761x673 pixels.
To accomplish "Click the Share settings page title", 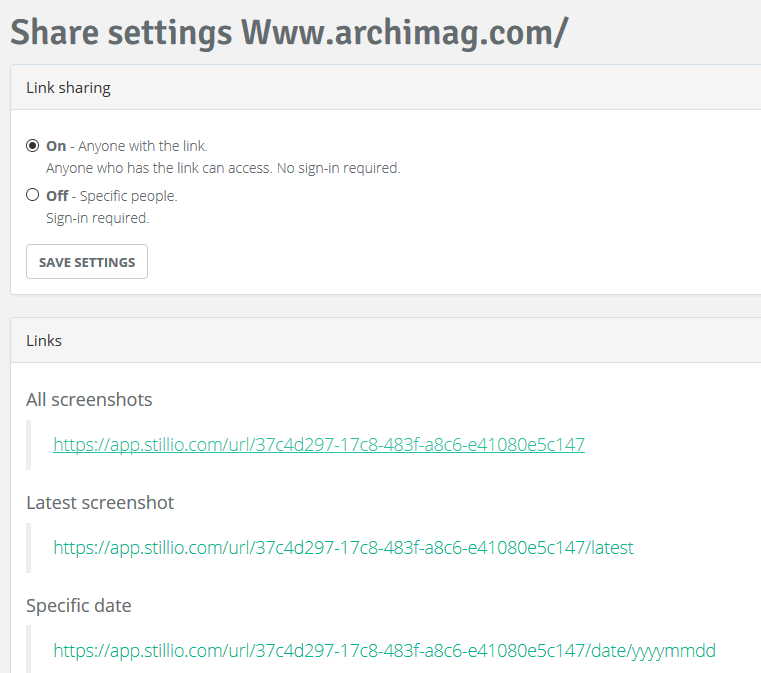I will (289, 33).
